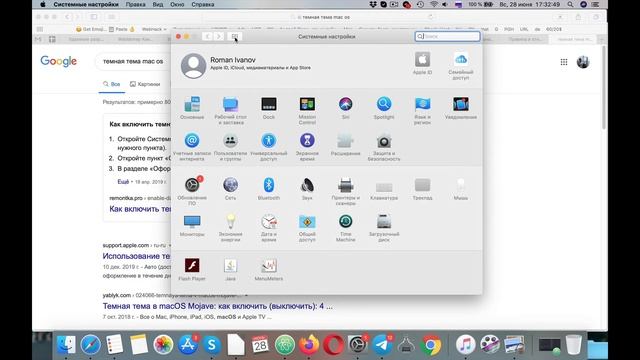Click the Safari address bar
Screen dimensions: 640x360
click(x=322, y=17)
